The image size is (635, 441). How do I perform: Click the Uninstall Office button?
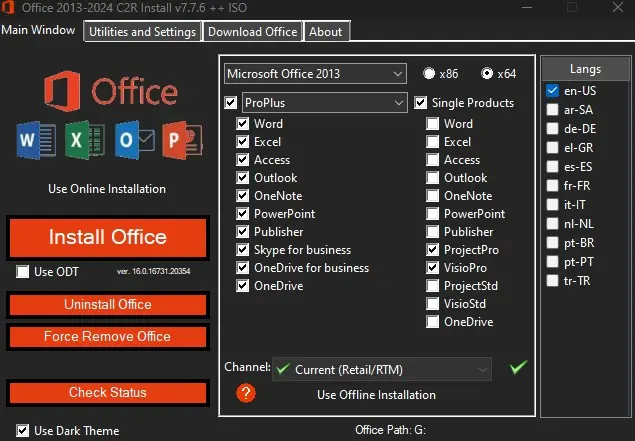[108, 305]
